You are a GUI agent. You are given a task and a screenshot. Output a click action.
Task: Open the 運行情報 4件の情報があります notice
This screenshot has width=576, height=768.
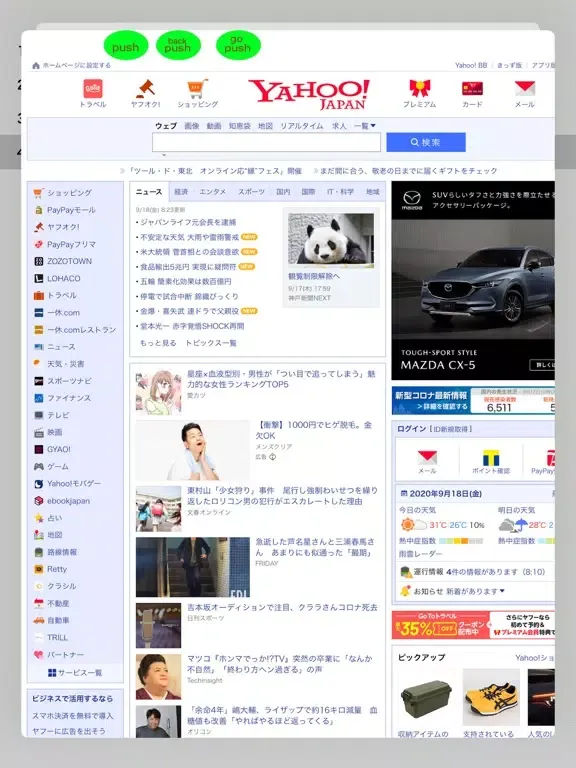click(473, 572)
